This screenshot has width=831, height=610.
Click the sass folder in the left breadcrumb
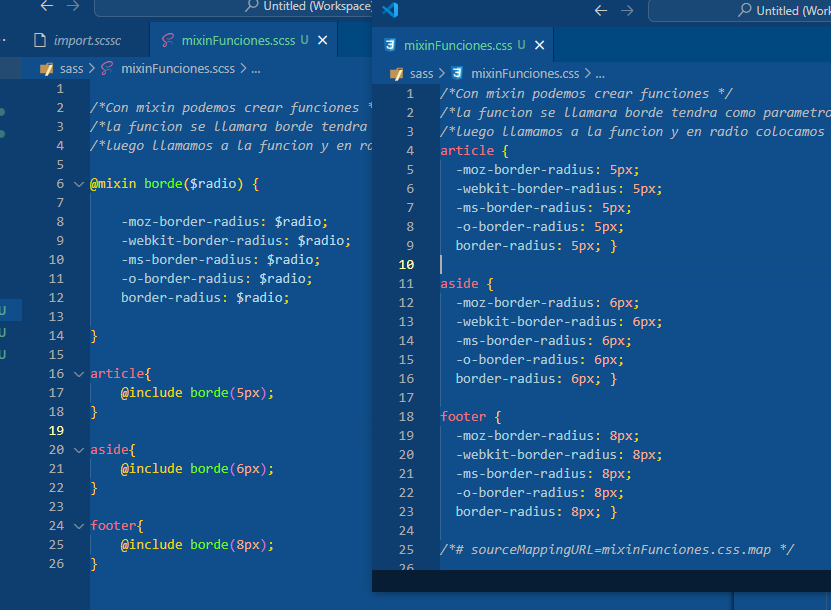(x=72, y=69)
